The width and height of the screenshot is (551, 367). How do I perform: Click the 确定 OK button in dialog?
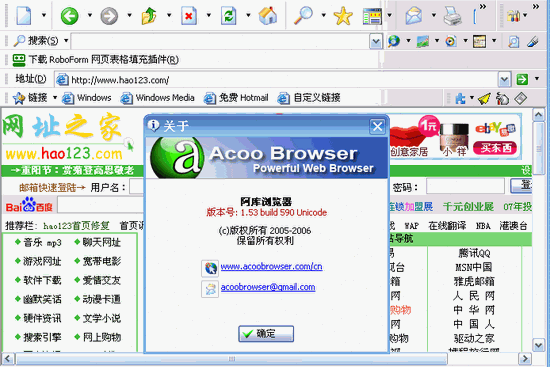266,334
